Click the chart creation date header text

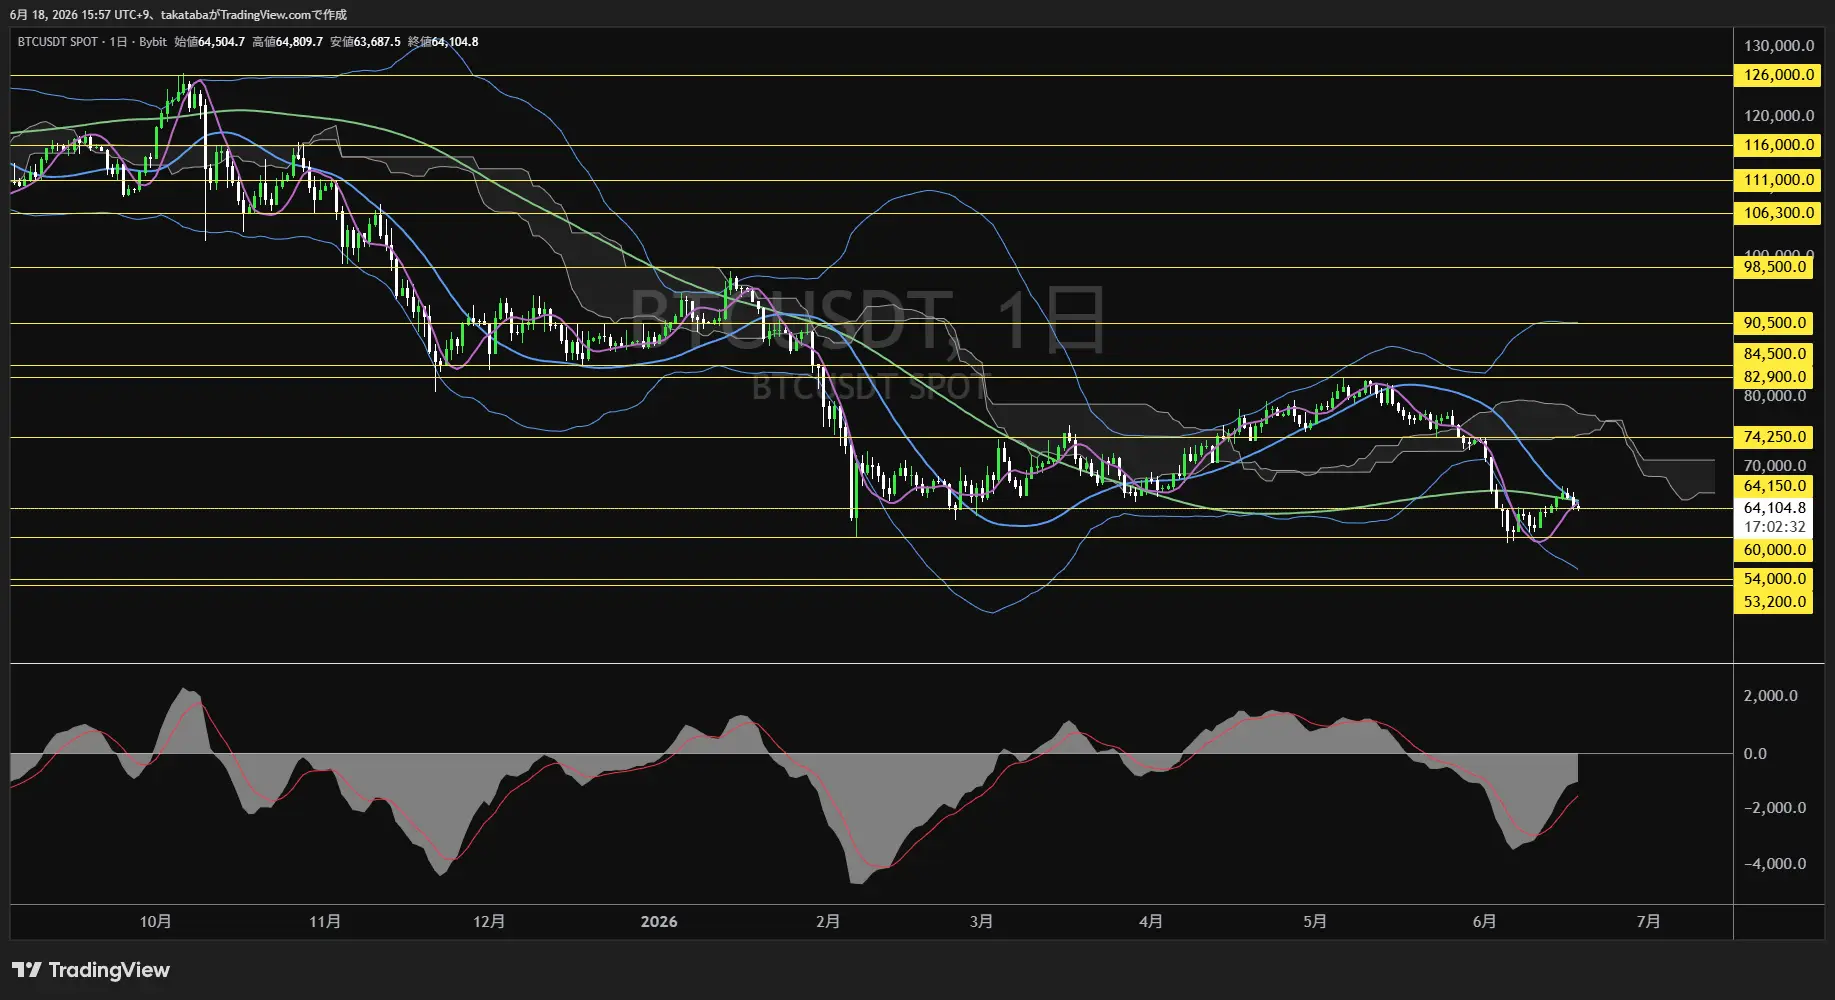click(178, 14)
